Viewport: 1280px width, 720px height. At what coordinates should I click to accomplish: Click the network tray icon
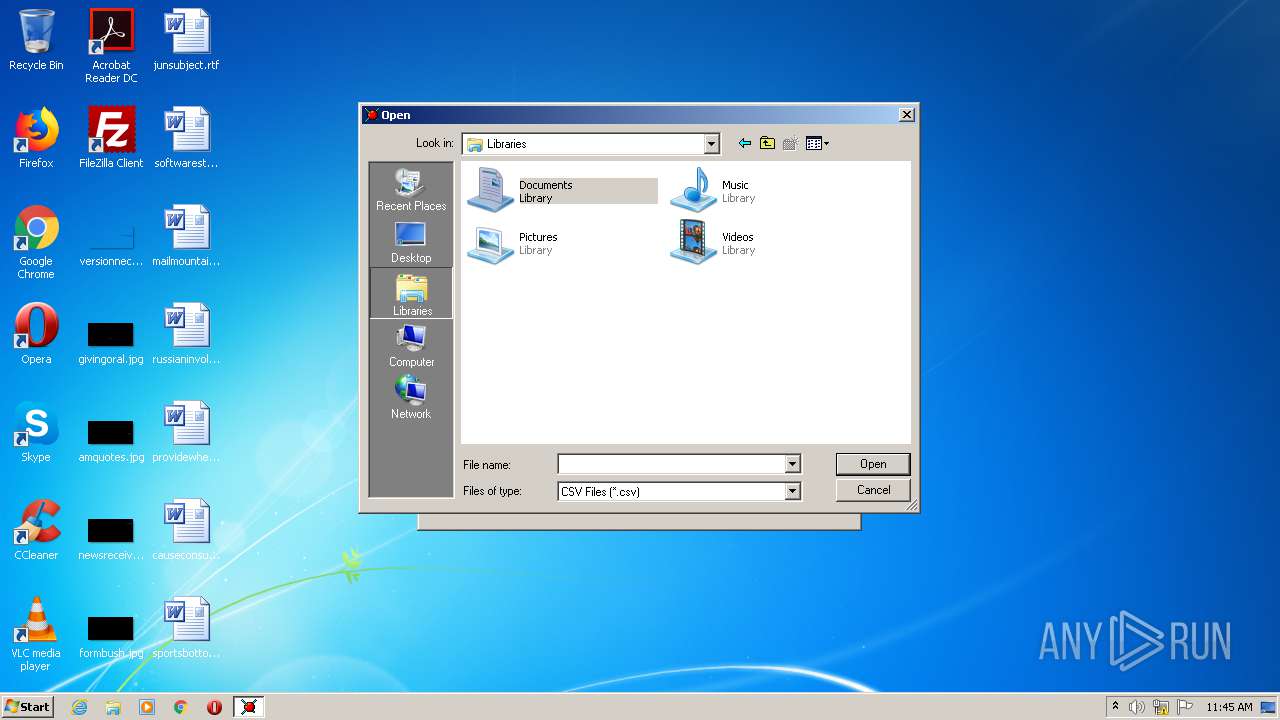(1161, 707)
